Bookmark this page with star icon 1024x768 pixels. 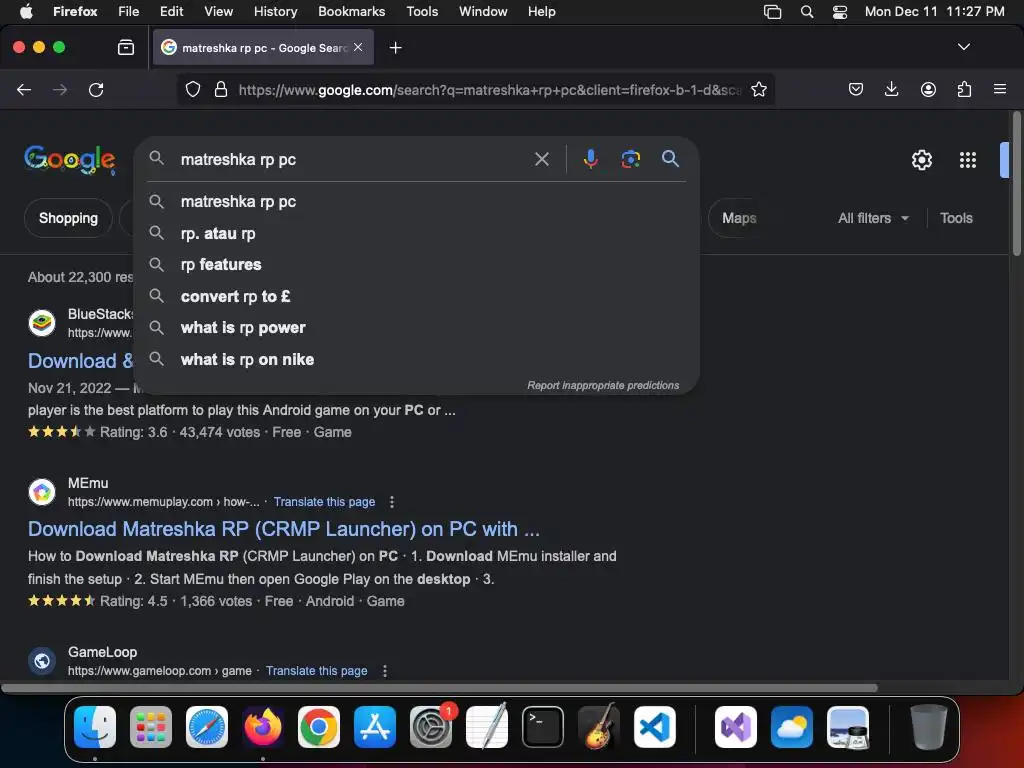(758, 89)
